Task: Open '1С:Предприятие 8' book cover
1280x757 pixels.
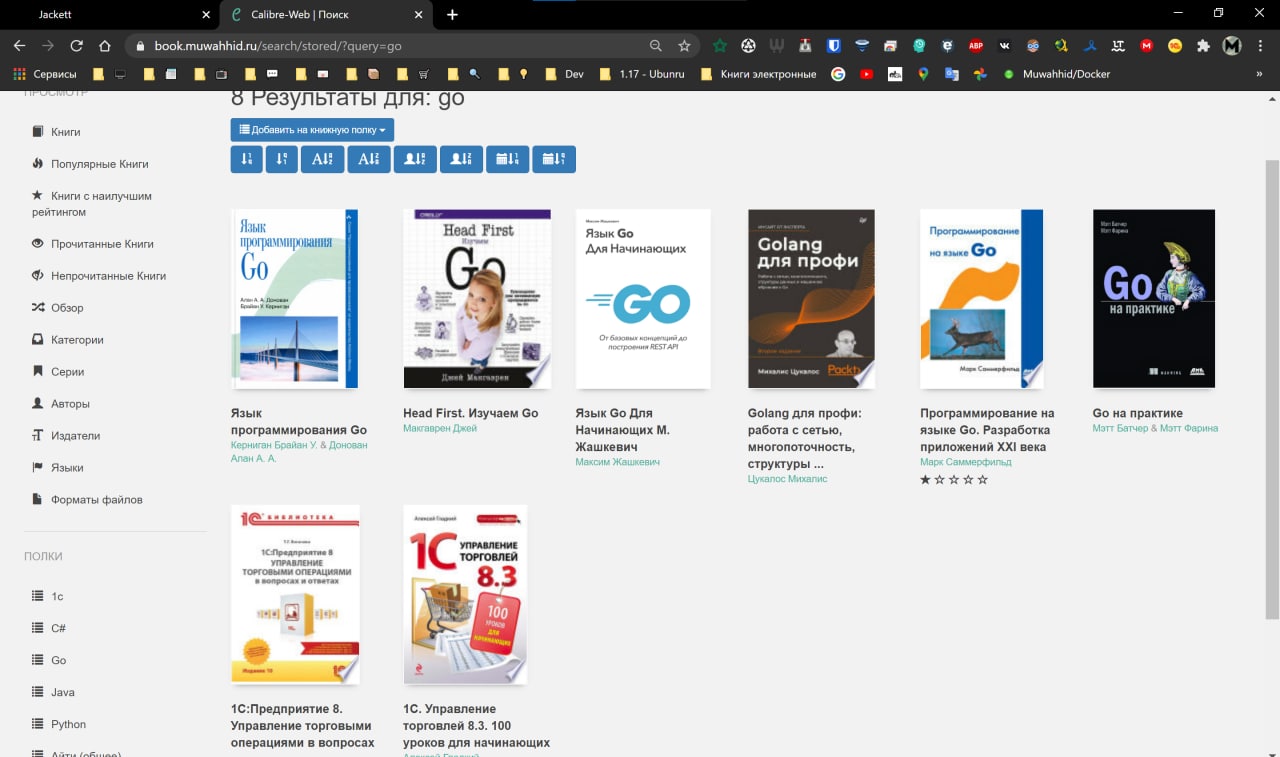Action: [x=295, y=594]
